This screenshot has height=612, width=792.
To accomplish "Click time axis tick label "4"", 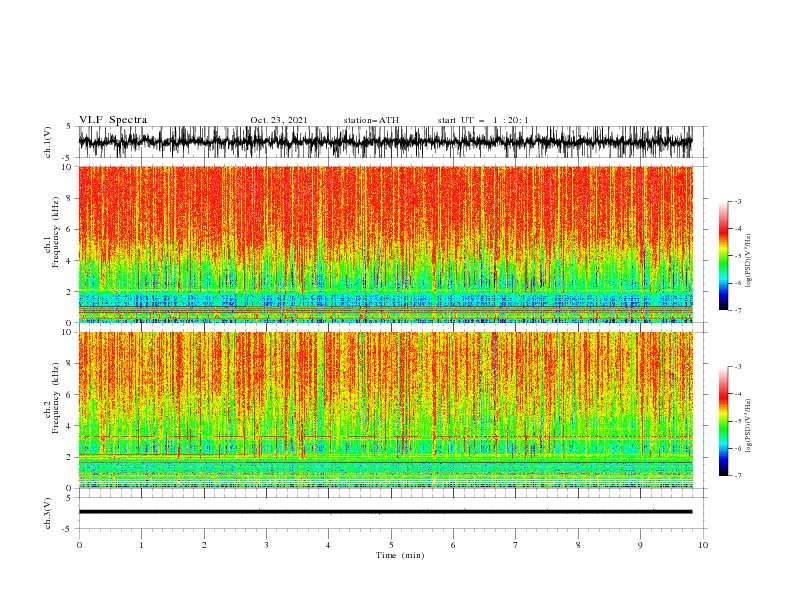I will [328, 545].
